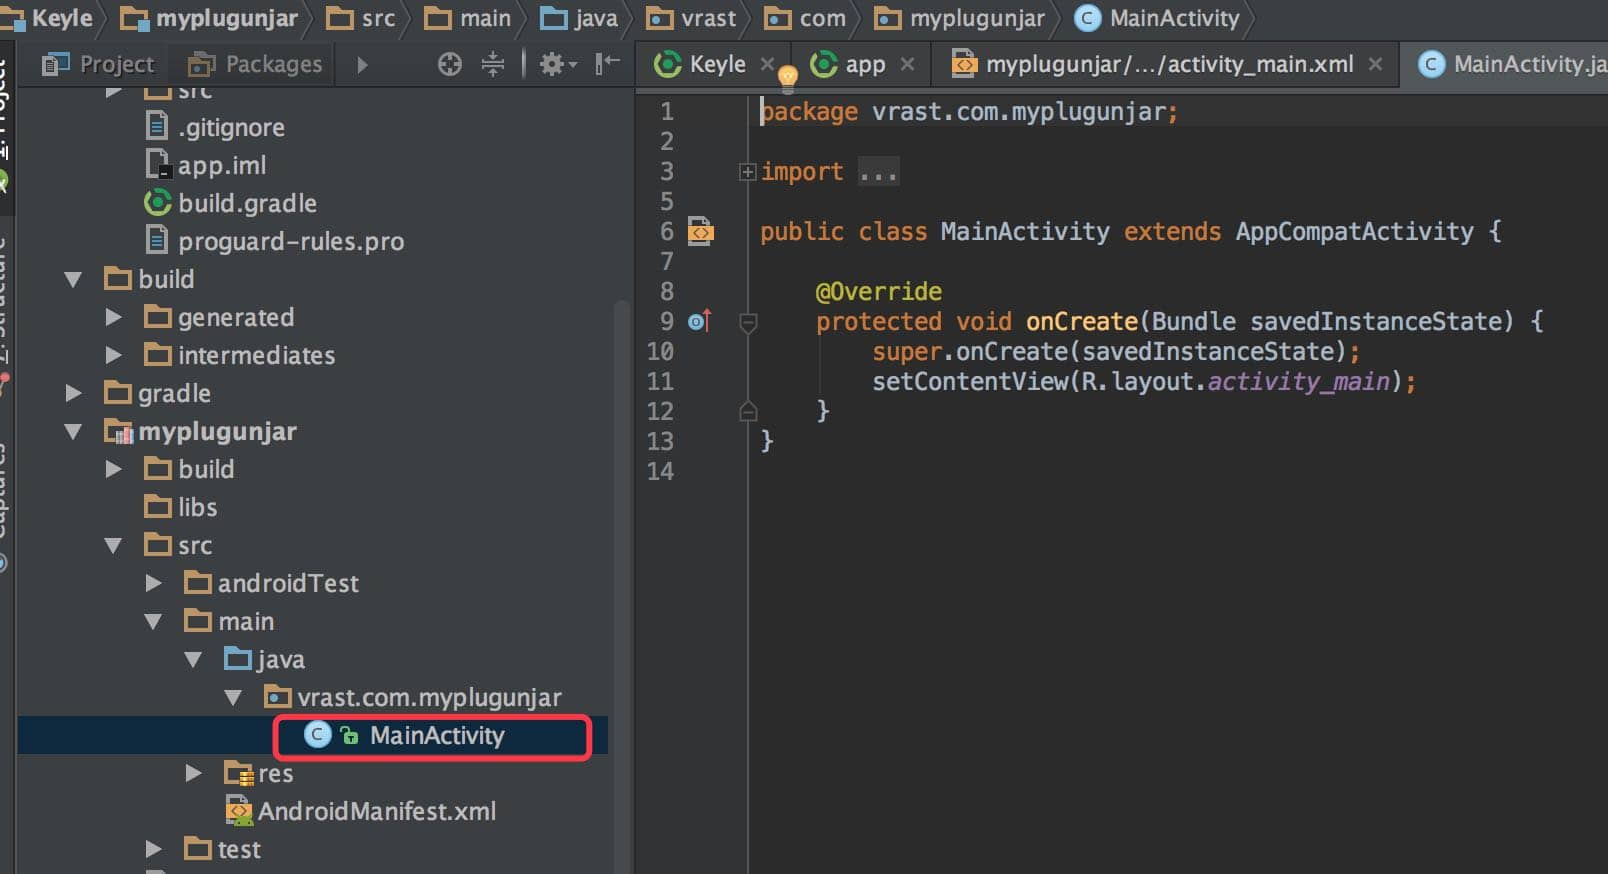The image size is (1608, 874).
Task: Collapse the myplugunjar module node
Action: [x=73, y=431]
